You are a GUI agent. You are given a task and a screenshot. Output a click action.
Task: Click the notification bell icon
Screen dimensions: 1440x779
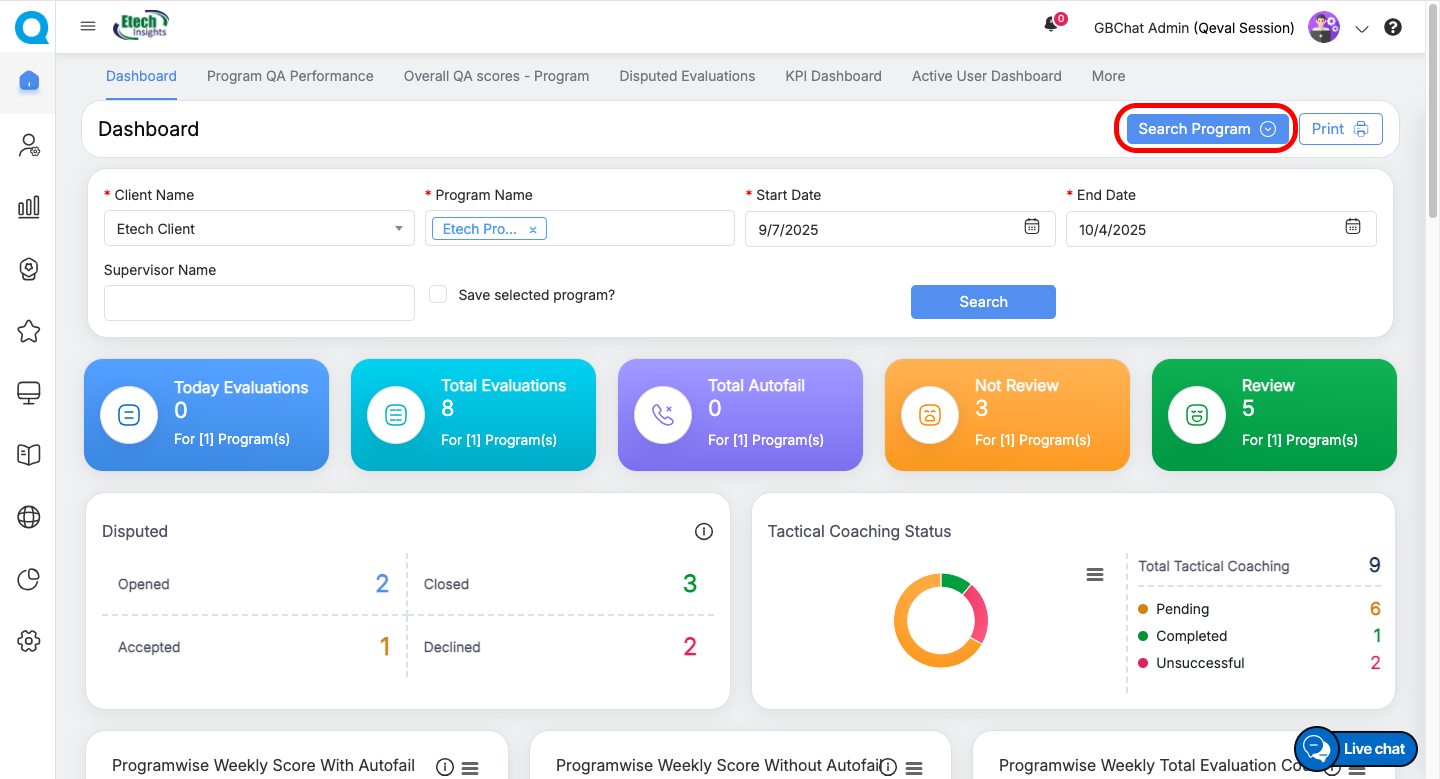point(1051,26)
